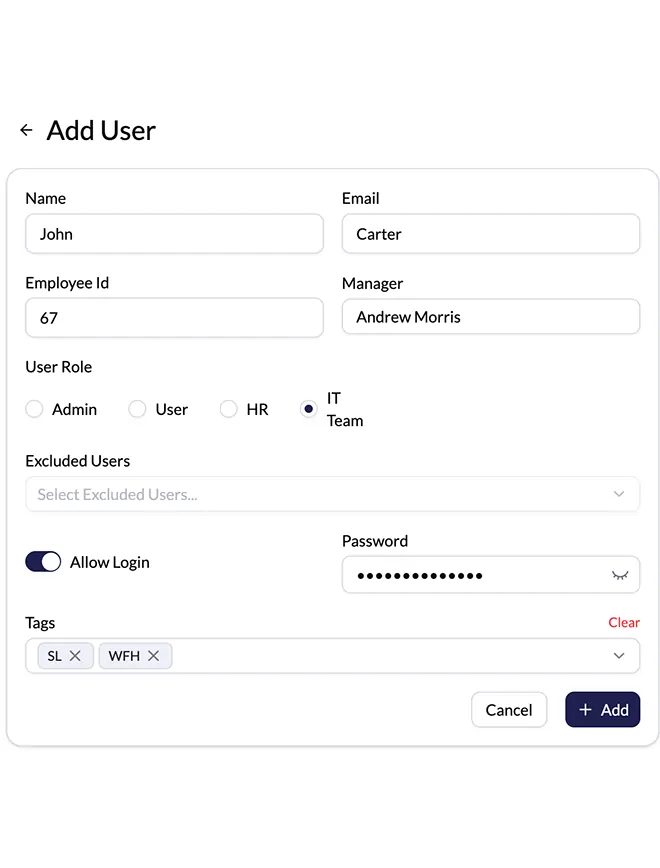Choose the HR role option
The width and height of the screenshot is (660, 868).
229,409
